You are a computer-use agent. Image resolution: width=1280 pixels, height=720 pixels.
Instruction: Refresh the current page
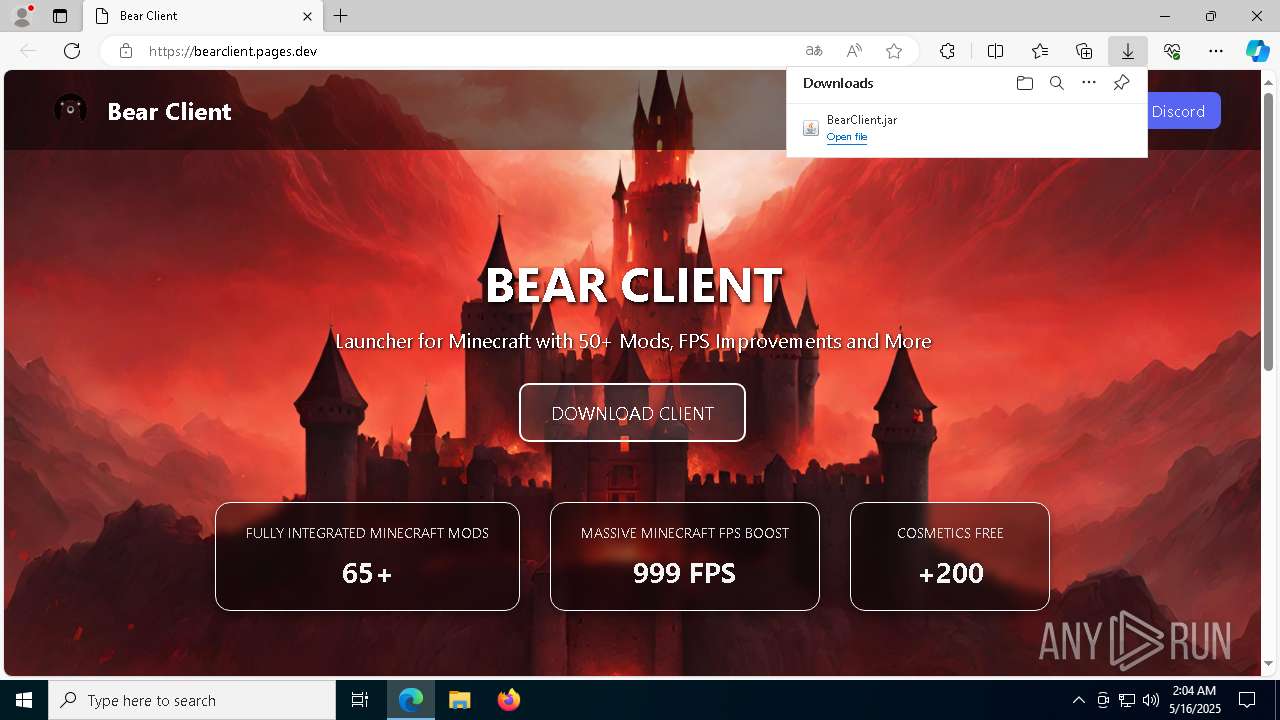point(72,51)
